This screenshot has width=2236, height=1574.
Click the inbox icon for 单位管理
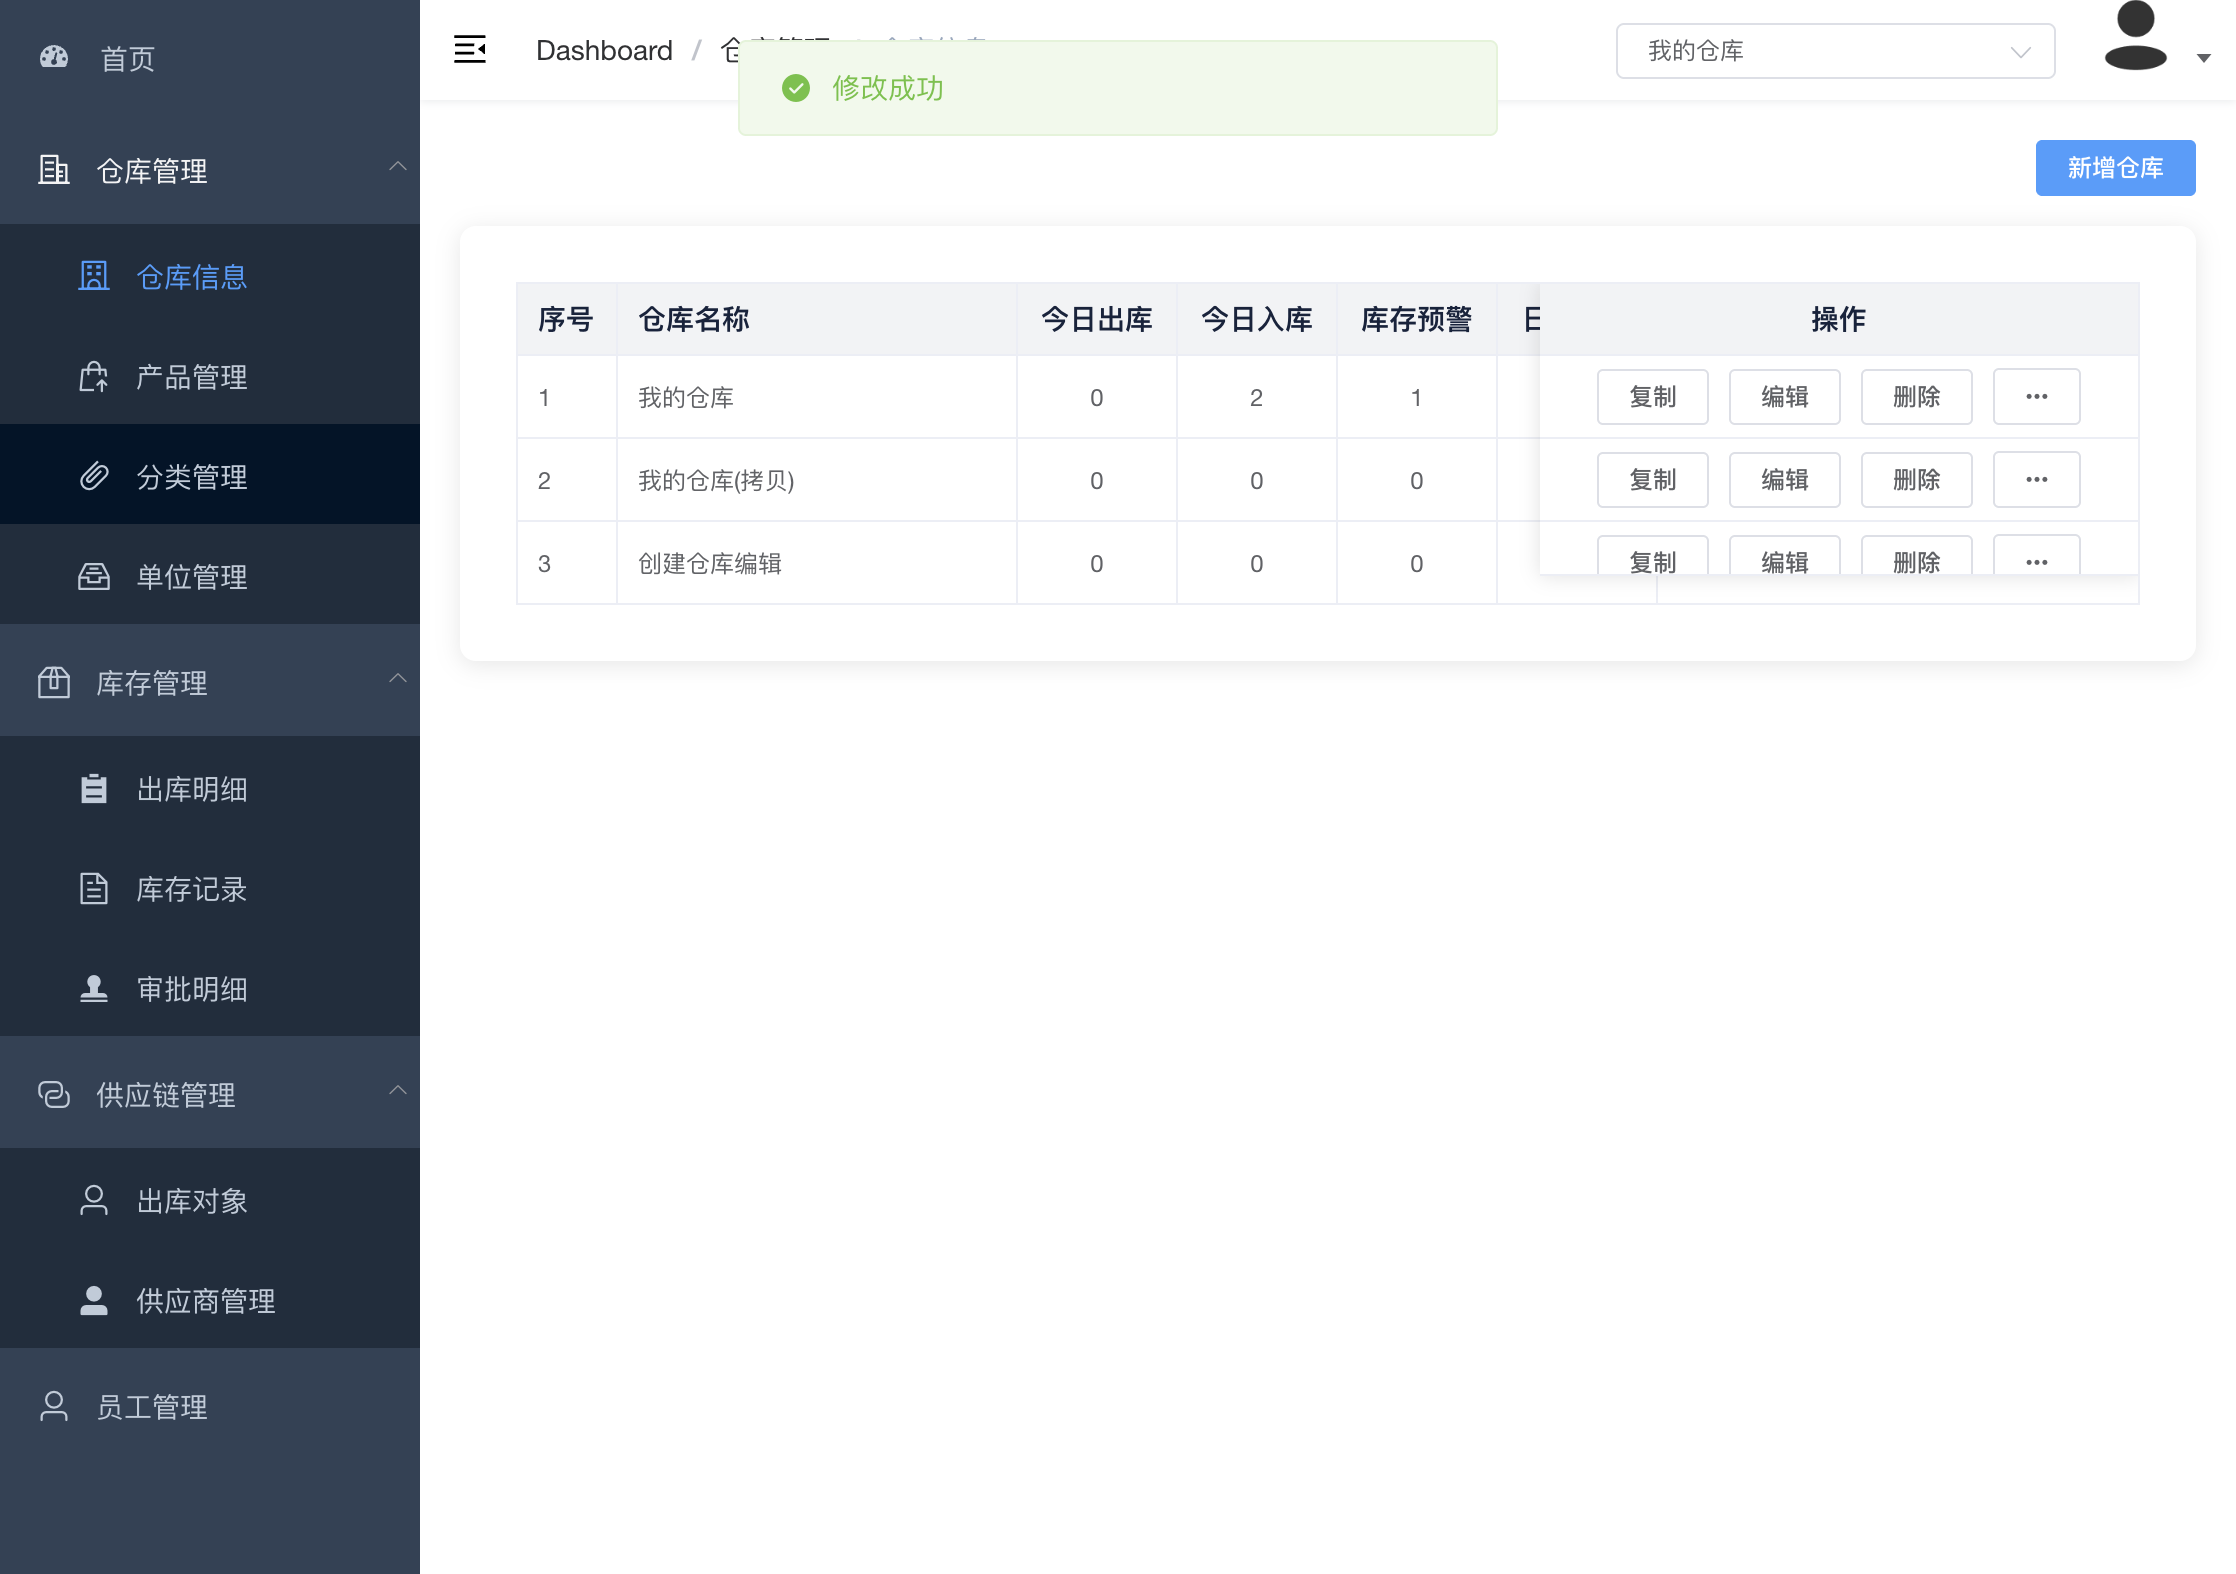pos(94,576)
